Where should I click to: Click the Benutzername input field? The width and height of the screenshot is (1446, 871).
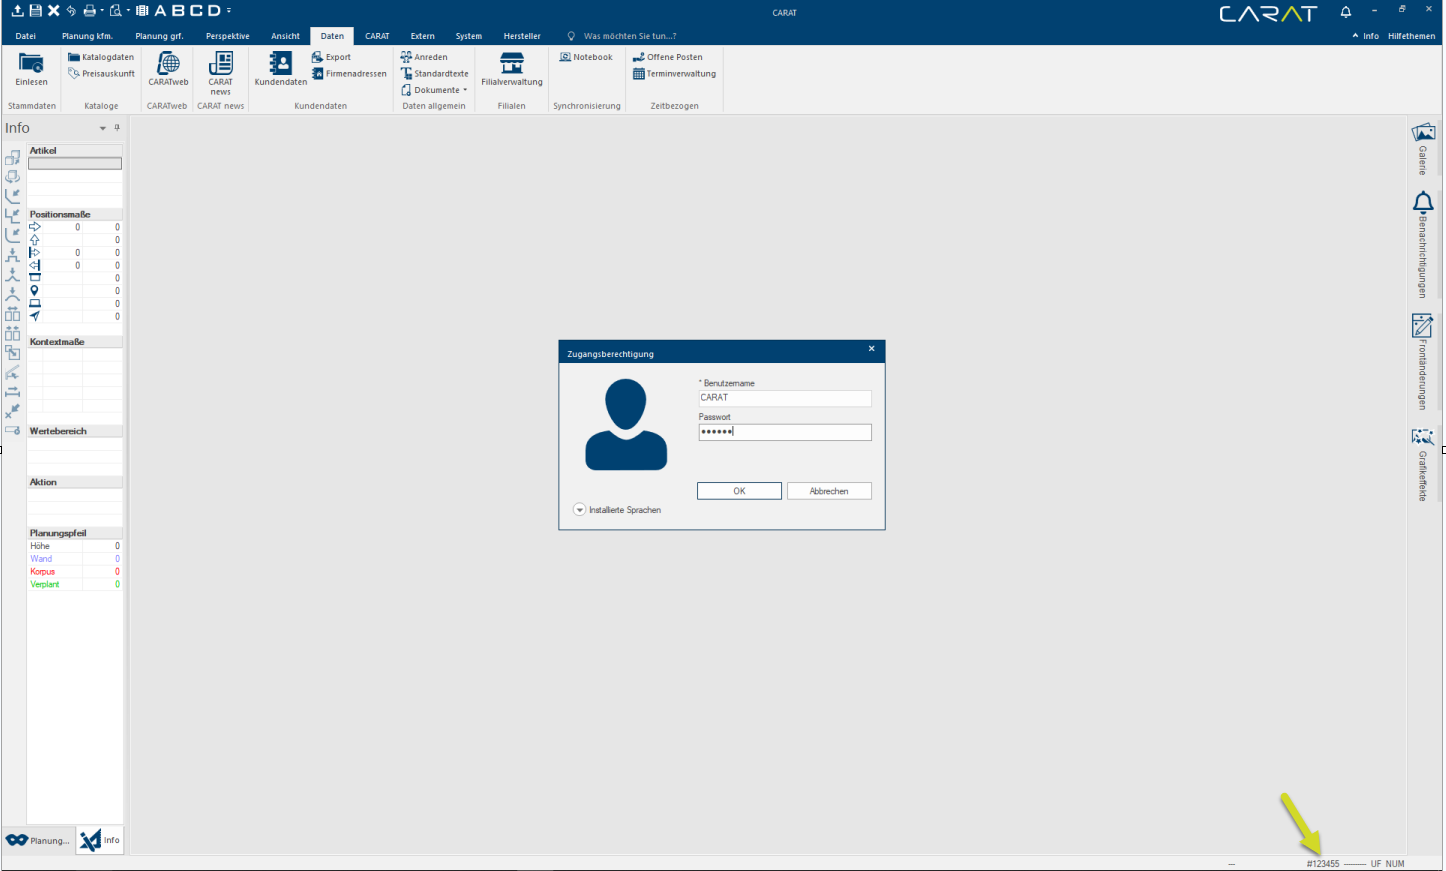click(x=785, y=398)
